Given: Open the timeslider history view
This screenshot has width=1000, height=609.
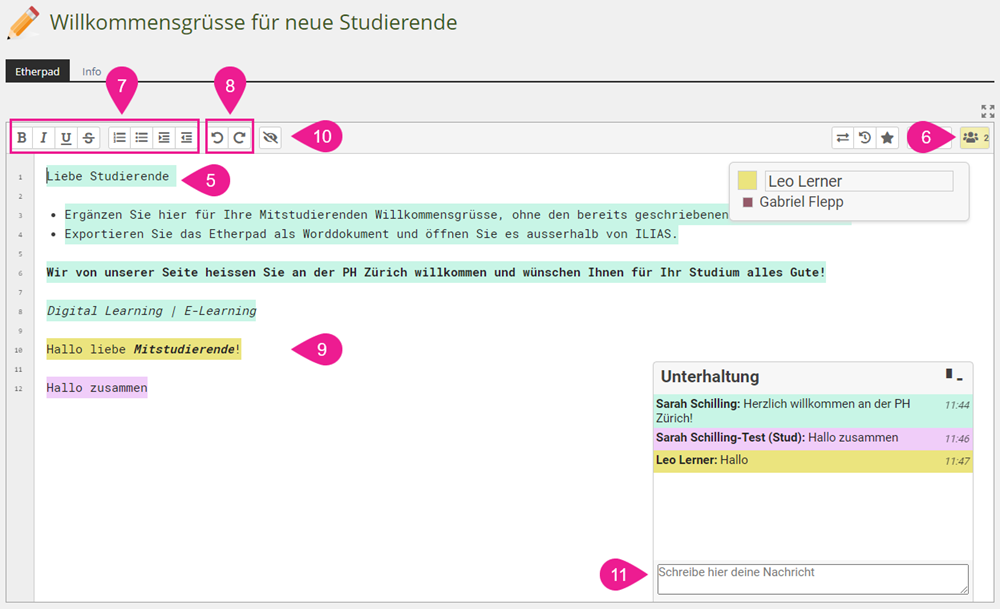Looking at the screenshot, I should 865,138.
